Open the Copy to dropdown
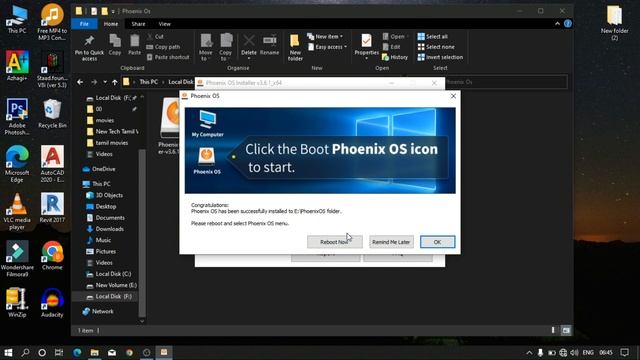 click(225, 48)
